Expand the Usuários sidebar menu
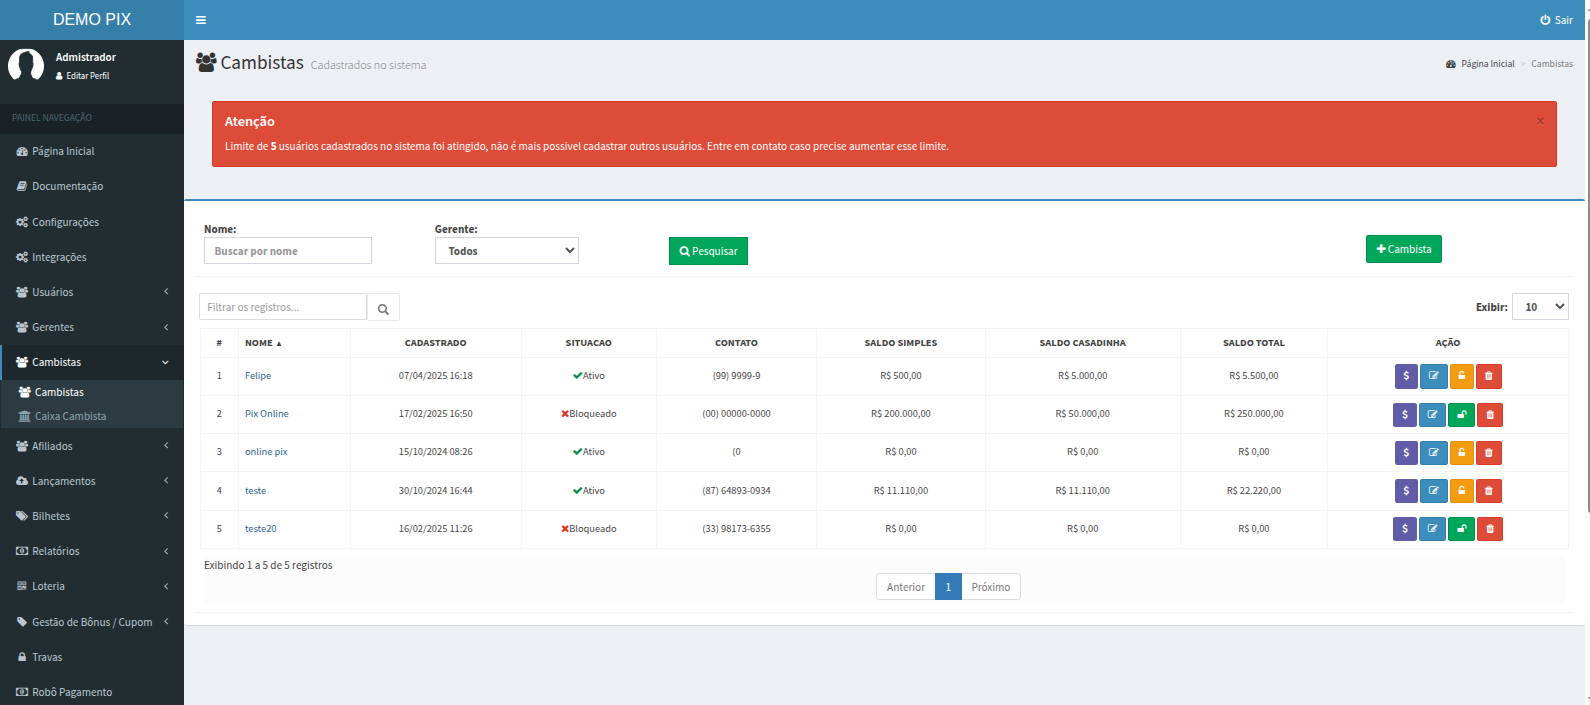 click(92, 292)
